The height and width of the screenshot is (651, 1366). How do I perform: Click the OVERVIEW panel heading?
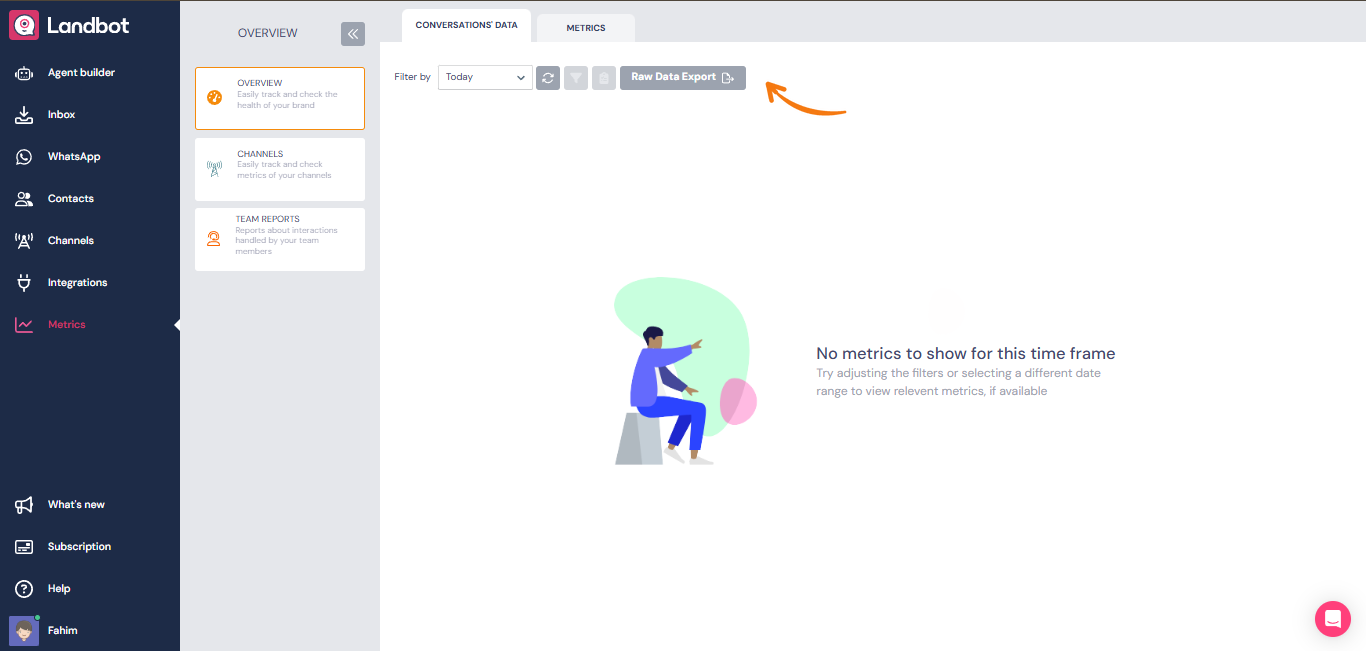click(267, 33)
